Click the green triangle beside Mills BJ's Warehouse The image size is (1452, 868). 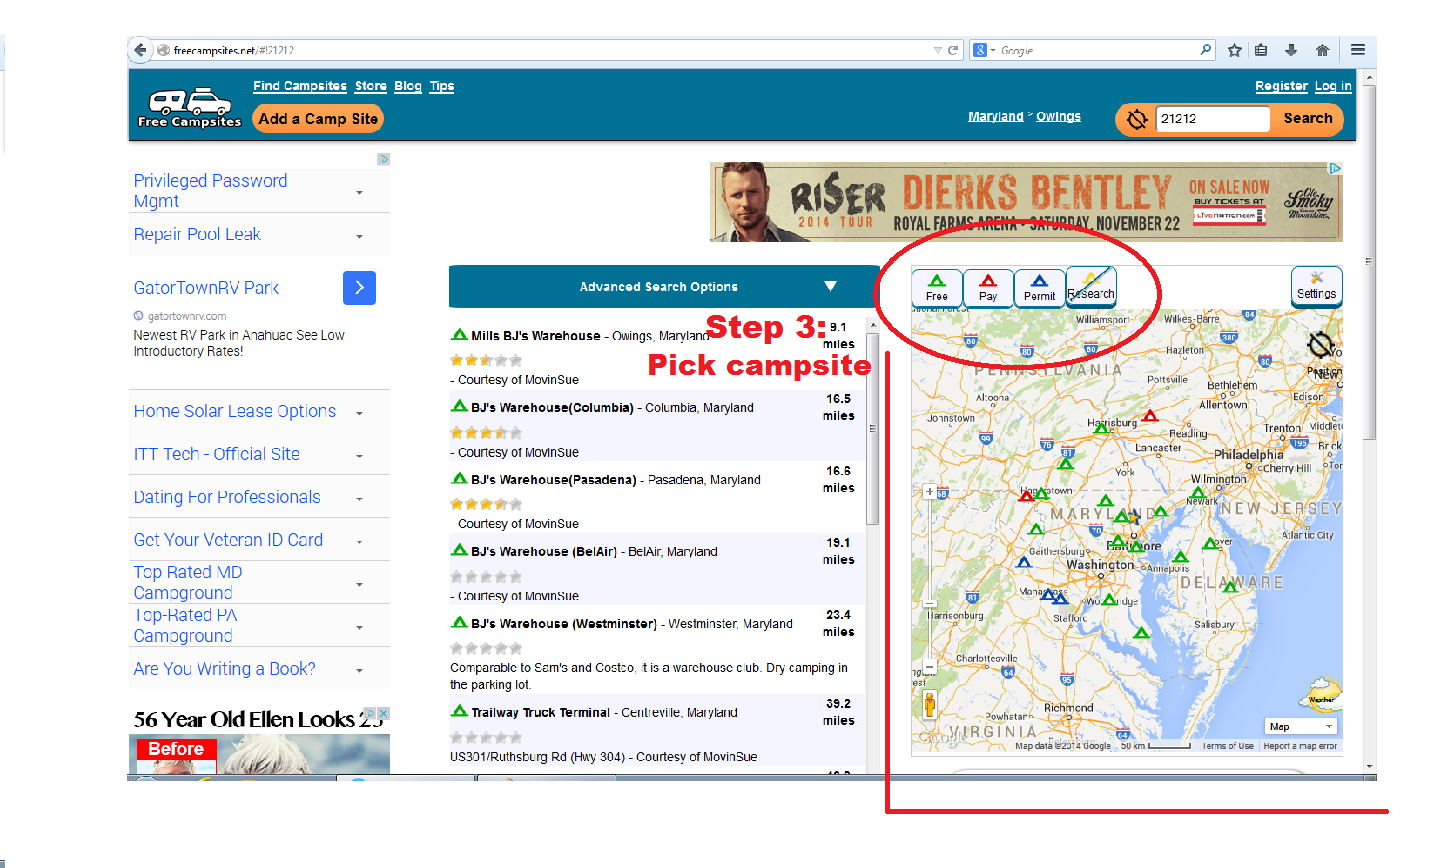[x=459, y=335]
